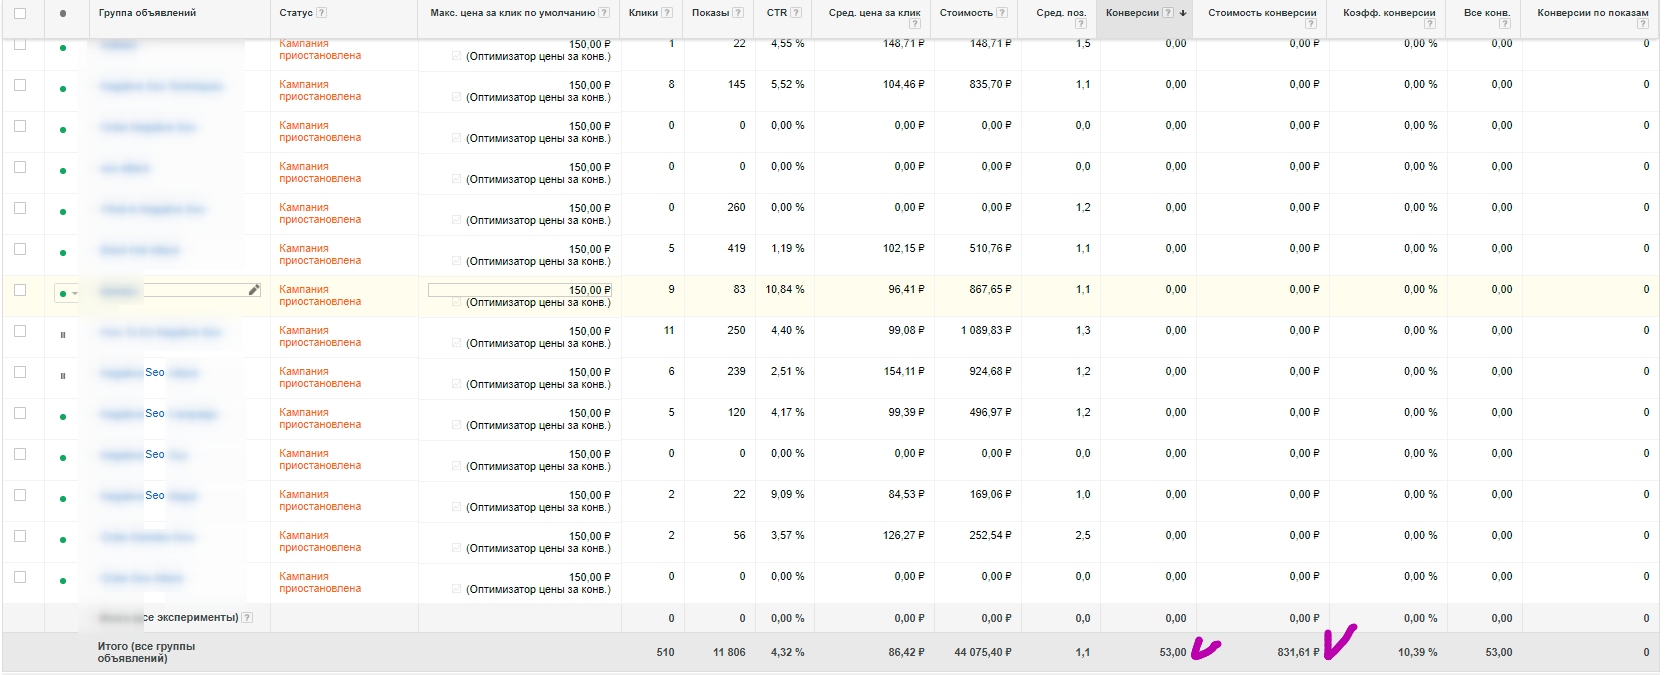This screenshot has height=675, width=1668.
Task: Check the row with cost 1 089,83 ₽
Action: (x=20, y=331)
